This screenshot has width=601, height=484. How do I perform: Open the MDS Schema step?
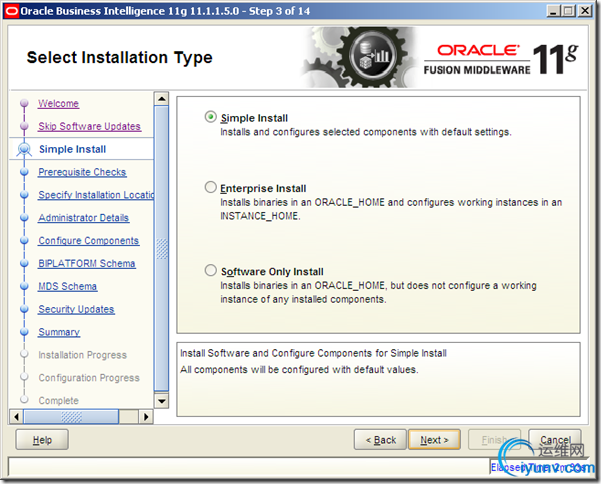click(x=67, y=286)
